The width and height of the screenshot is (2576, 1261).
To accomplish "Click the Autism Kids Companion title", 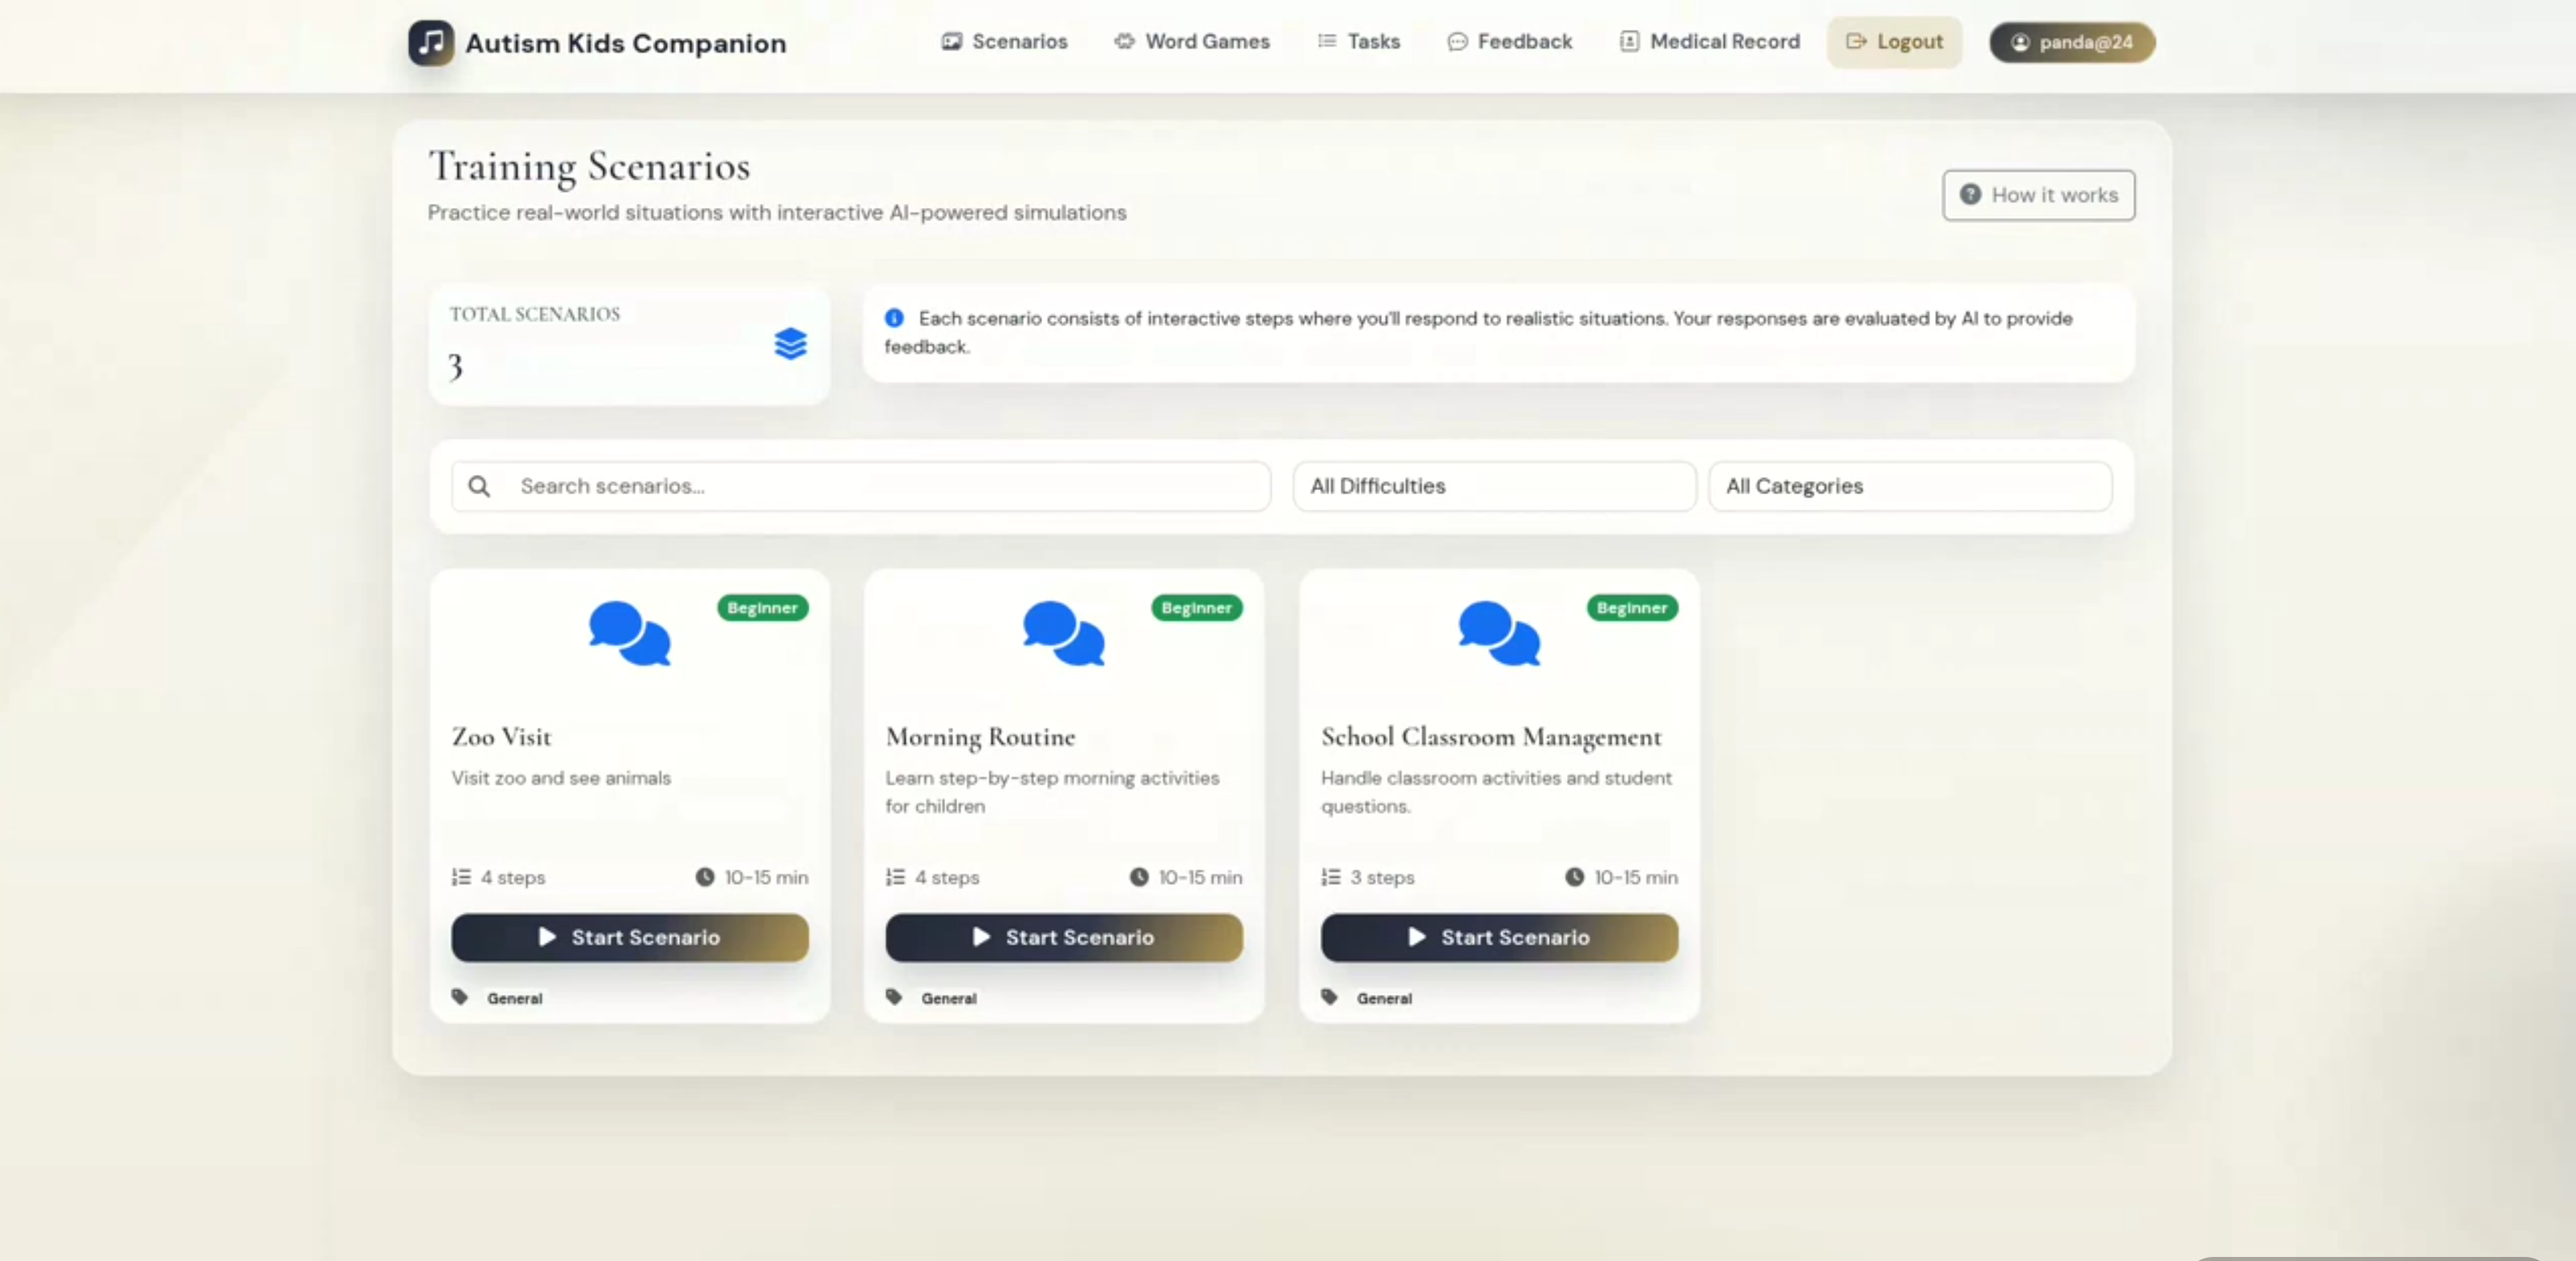I will point(625,43).
